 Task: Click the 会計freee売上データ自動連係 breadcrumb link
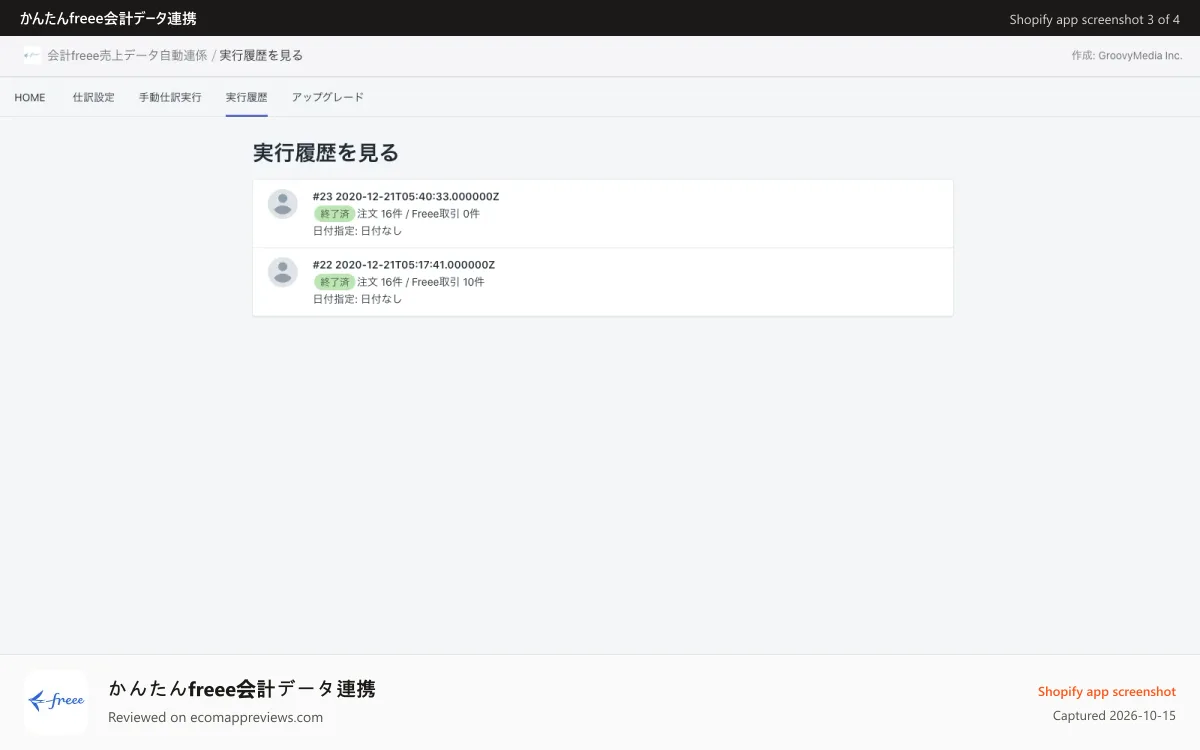click(x=127, y=55)
